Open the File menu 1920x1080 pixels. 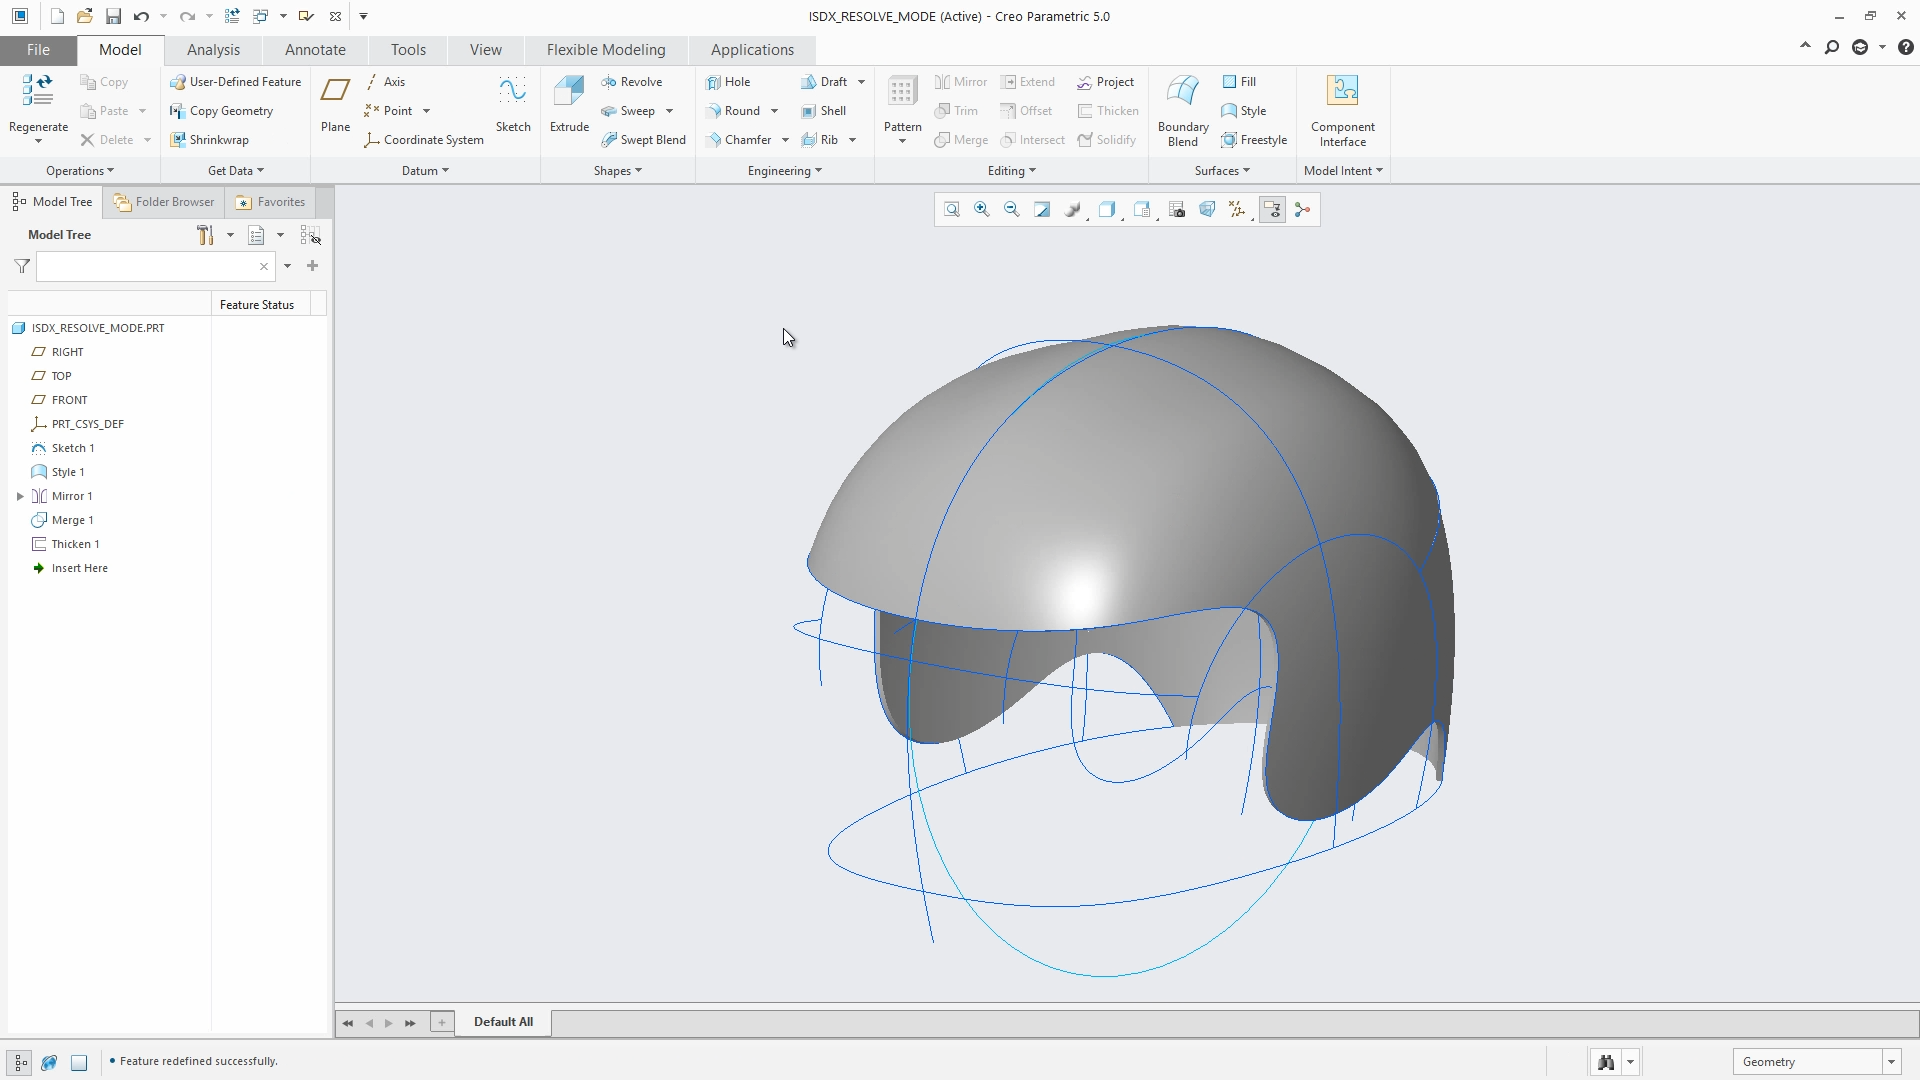[x=38, y=50]
